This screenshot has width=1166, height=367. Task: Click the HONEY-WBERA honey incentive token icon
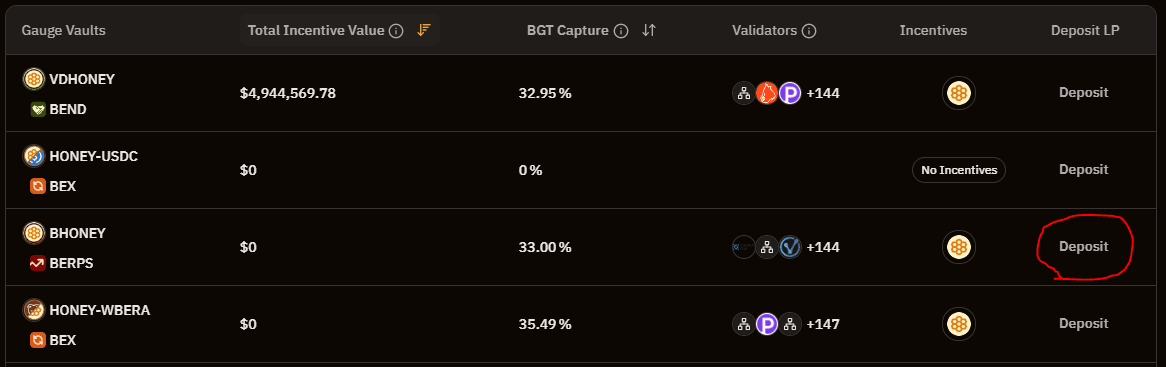click(x=959, y=324)
